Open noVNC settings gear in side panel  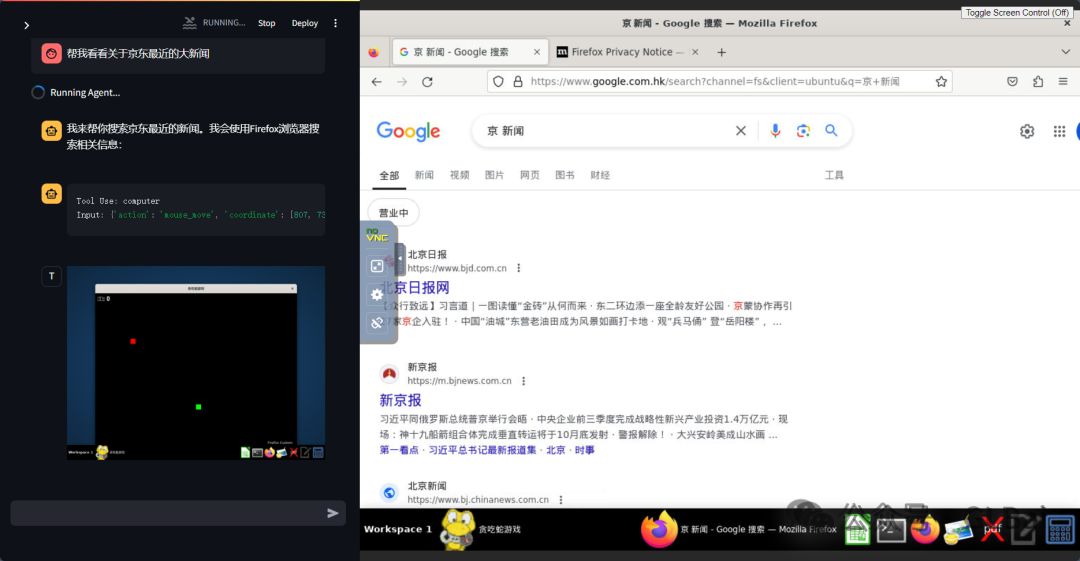377,294
